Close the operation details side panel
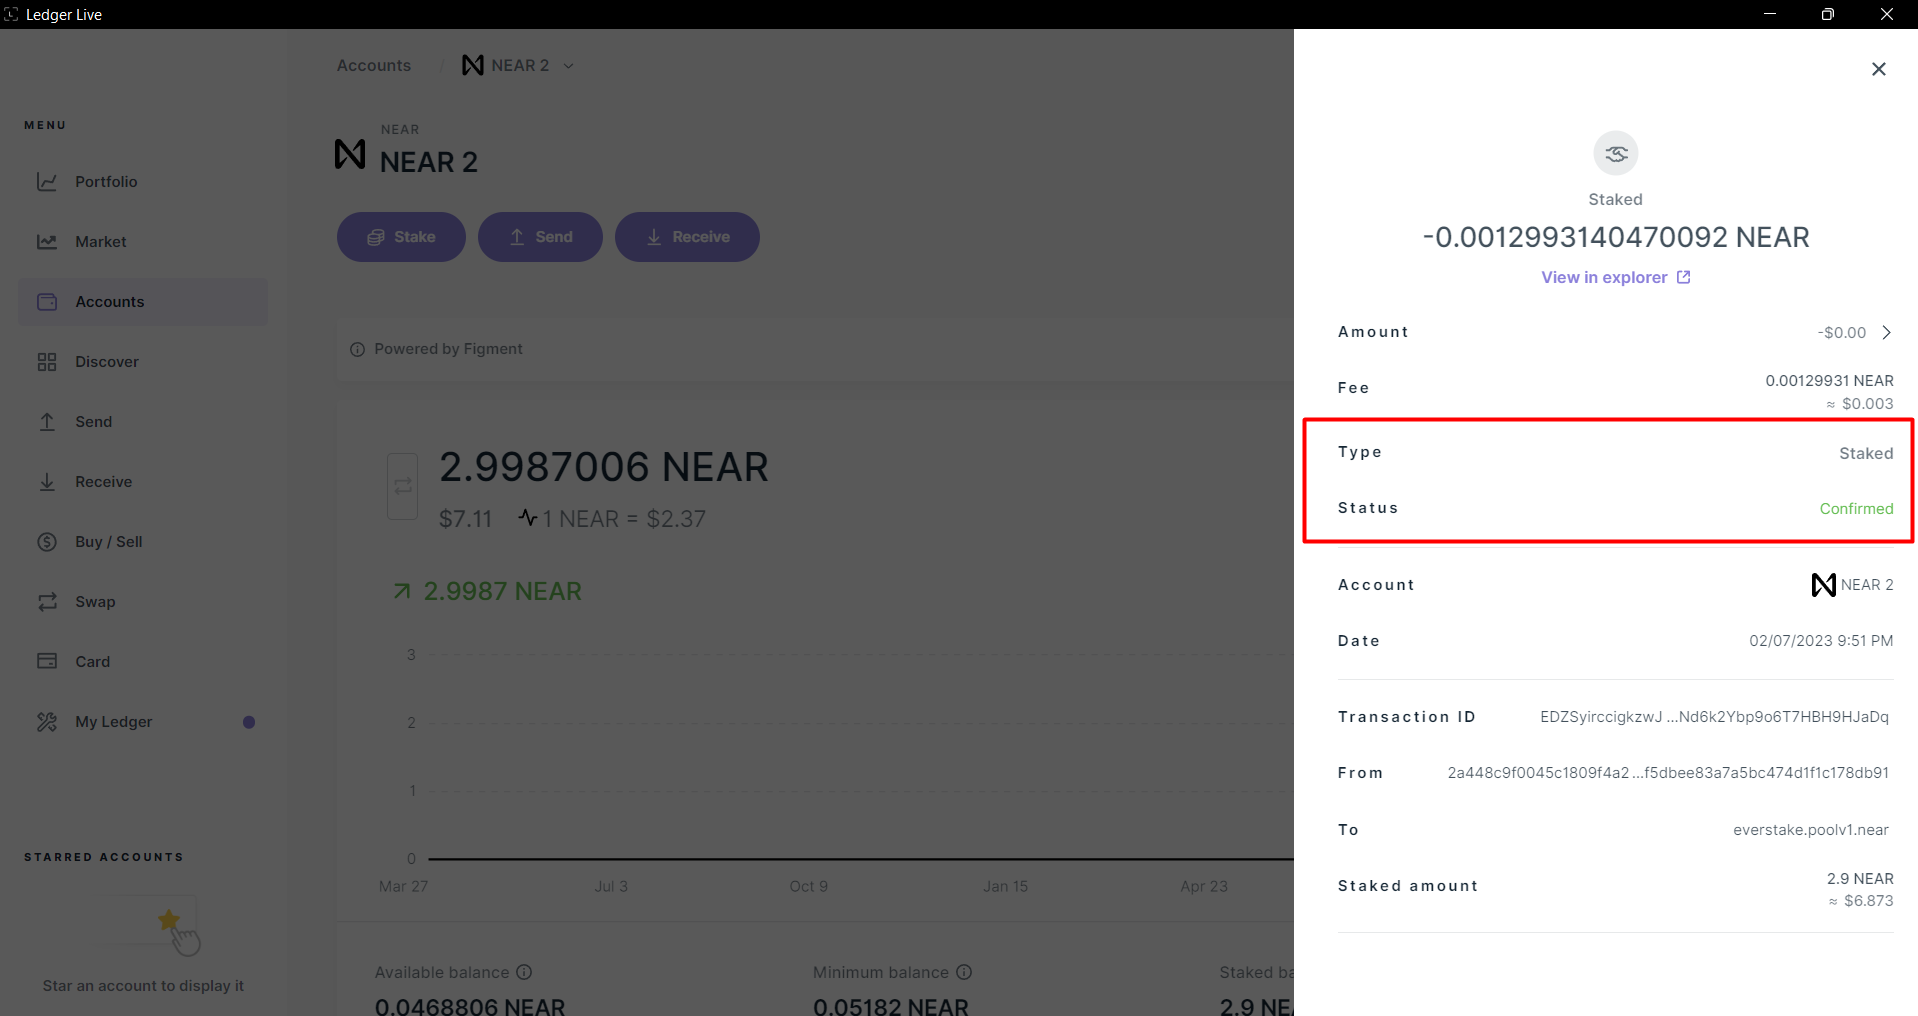This screenshot has width=1918, height=1016. tap(1879, 69)
